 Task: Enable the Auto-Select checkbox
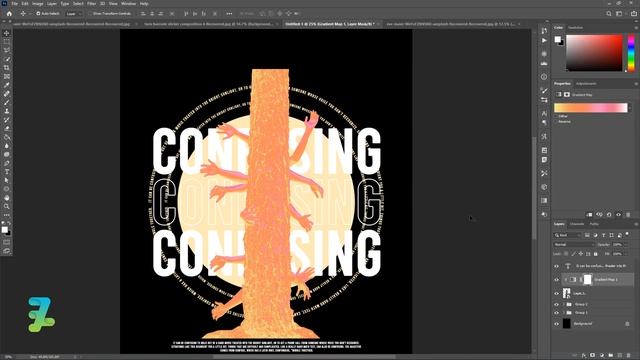(38, 13)
